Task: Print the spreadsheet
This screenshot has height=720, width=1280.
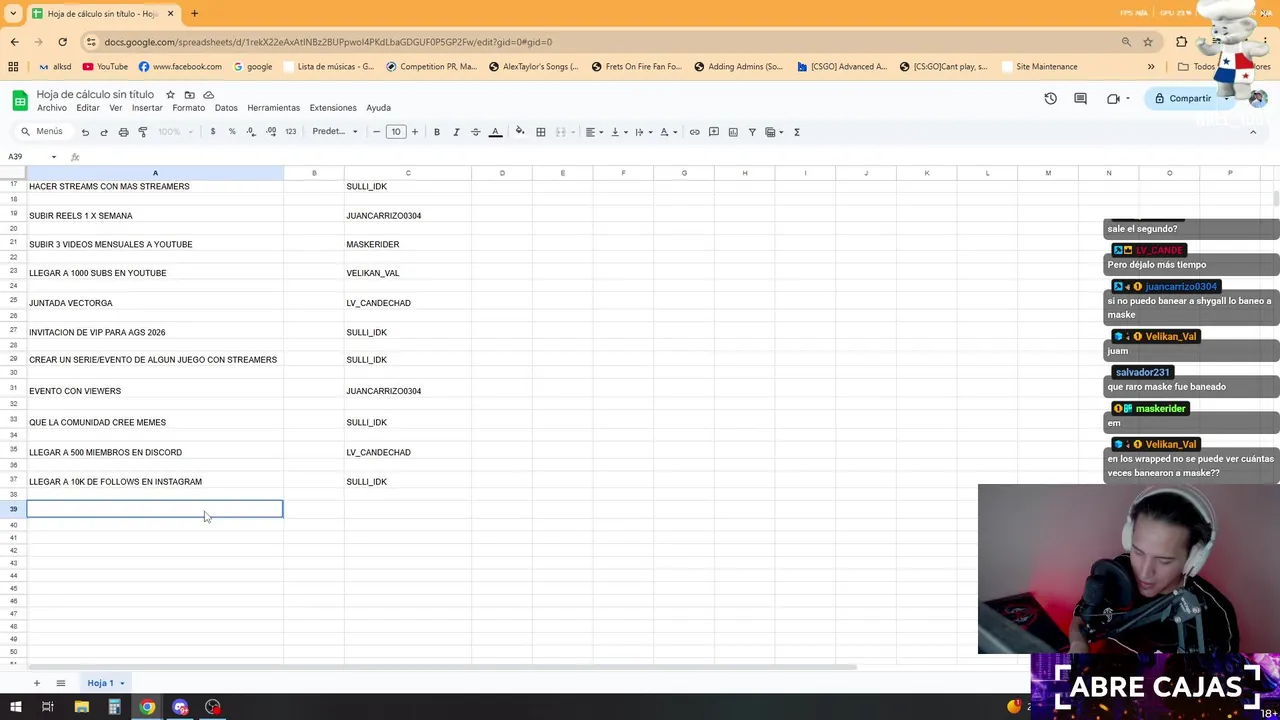Action: coord(123,132)
